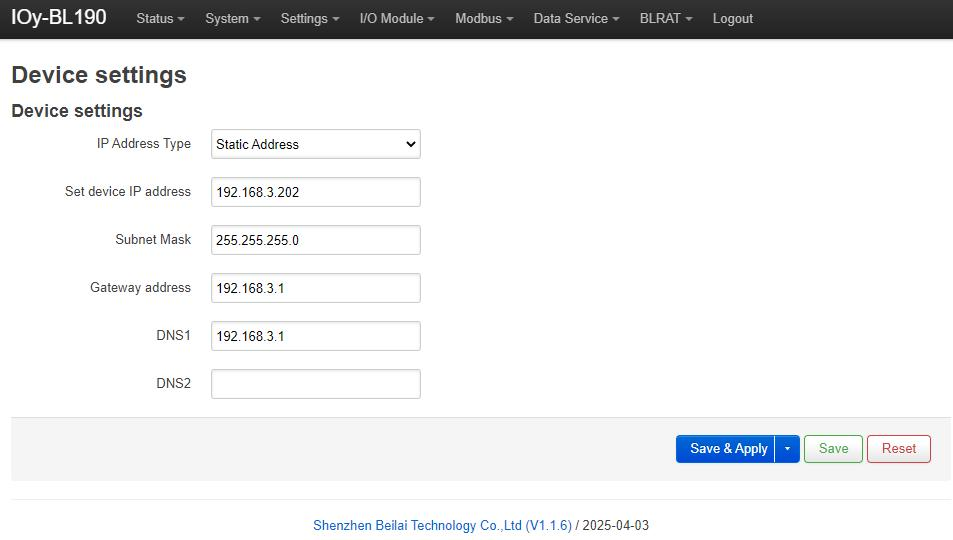Viewport: 953px width, 540px height.
Task: Click the Save & Apply button
Action: pos(725,449)
